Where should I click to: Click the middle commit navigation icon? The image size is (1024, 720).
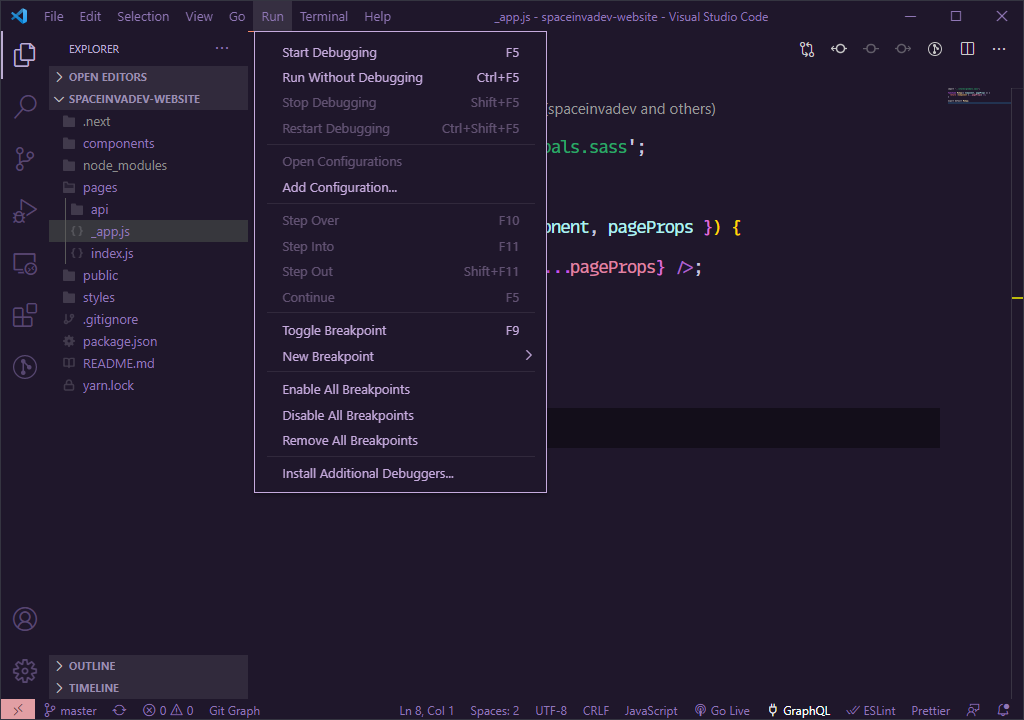[x=871, y=49]
